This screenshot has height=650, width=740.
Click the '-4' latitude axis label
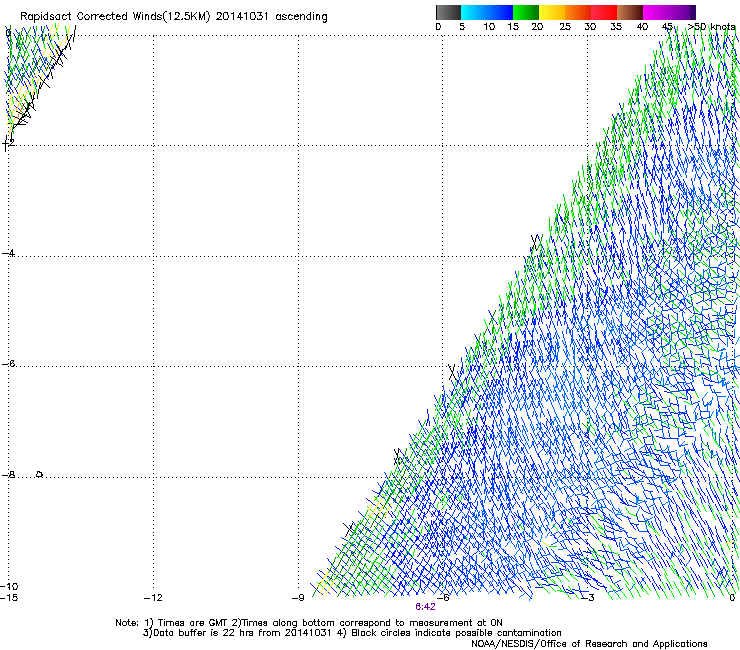click(x=8, y=253)
